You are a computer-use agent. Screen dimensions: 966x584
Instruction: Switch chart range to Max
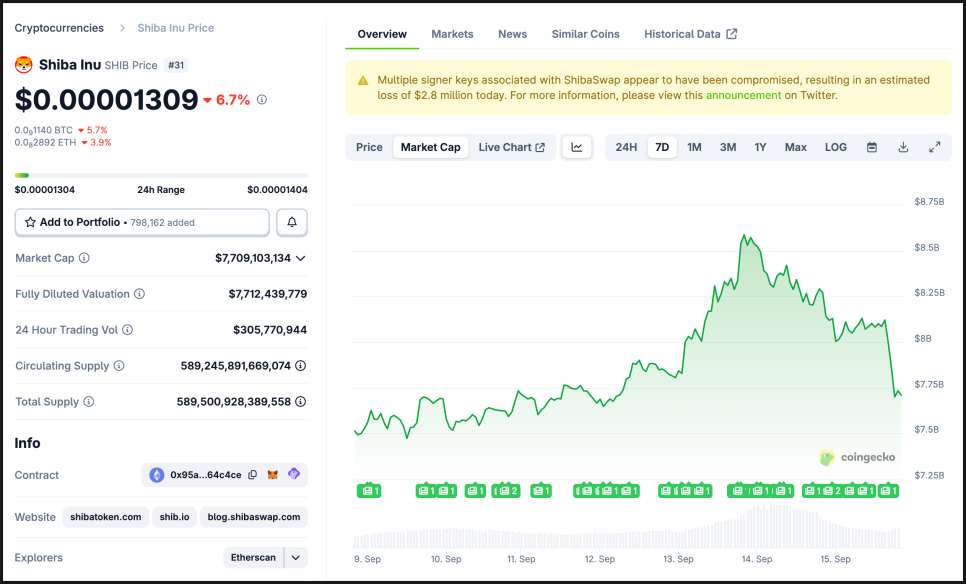pos(795,147)
